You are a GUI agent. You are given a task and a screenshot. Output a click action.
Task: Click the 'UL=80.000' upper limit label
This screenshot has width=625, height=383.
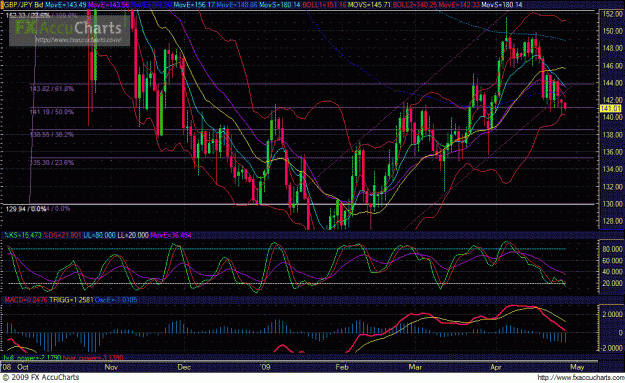pyautogui.click(x=99, y=235)
